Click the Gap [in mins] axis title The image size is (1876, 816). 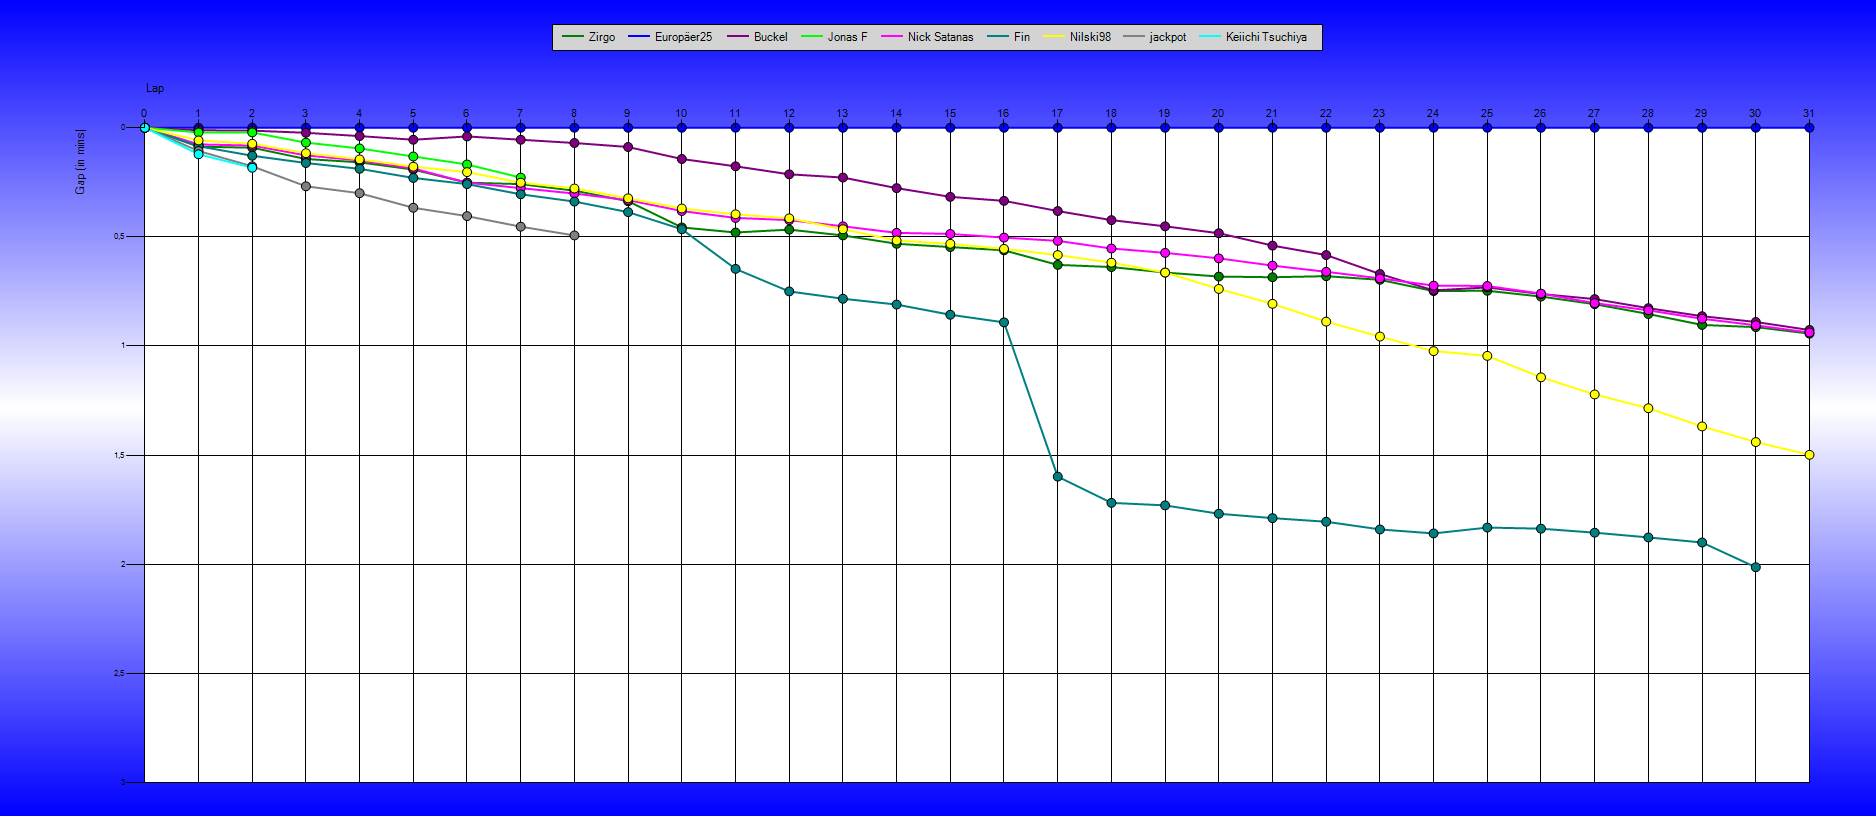pos(81,161)
